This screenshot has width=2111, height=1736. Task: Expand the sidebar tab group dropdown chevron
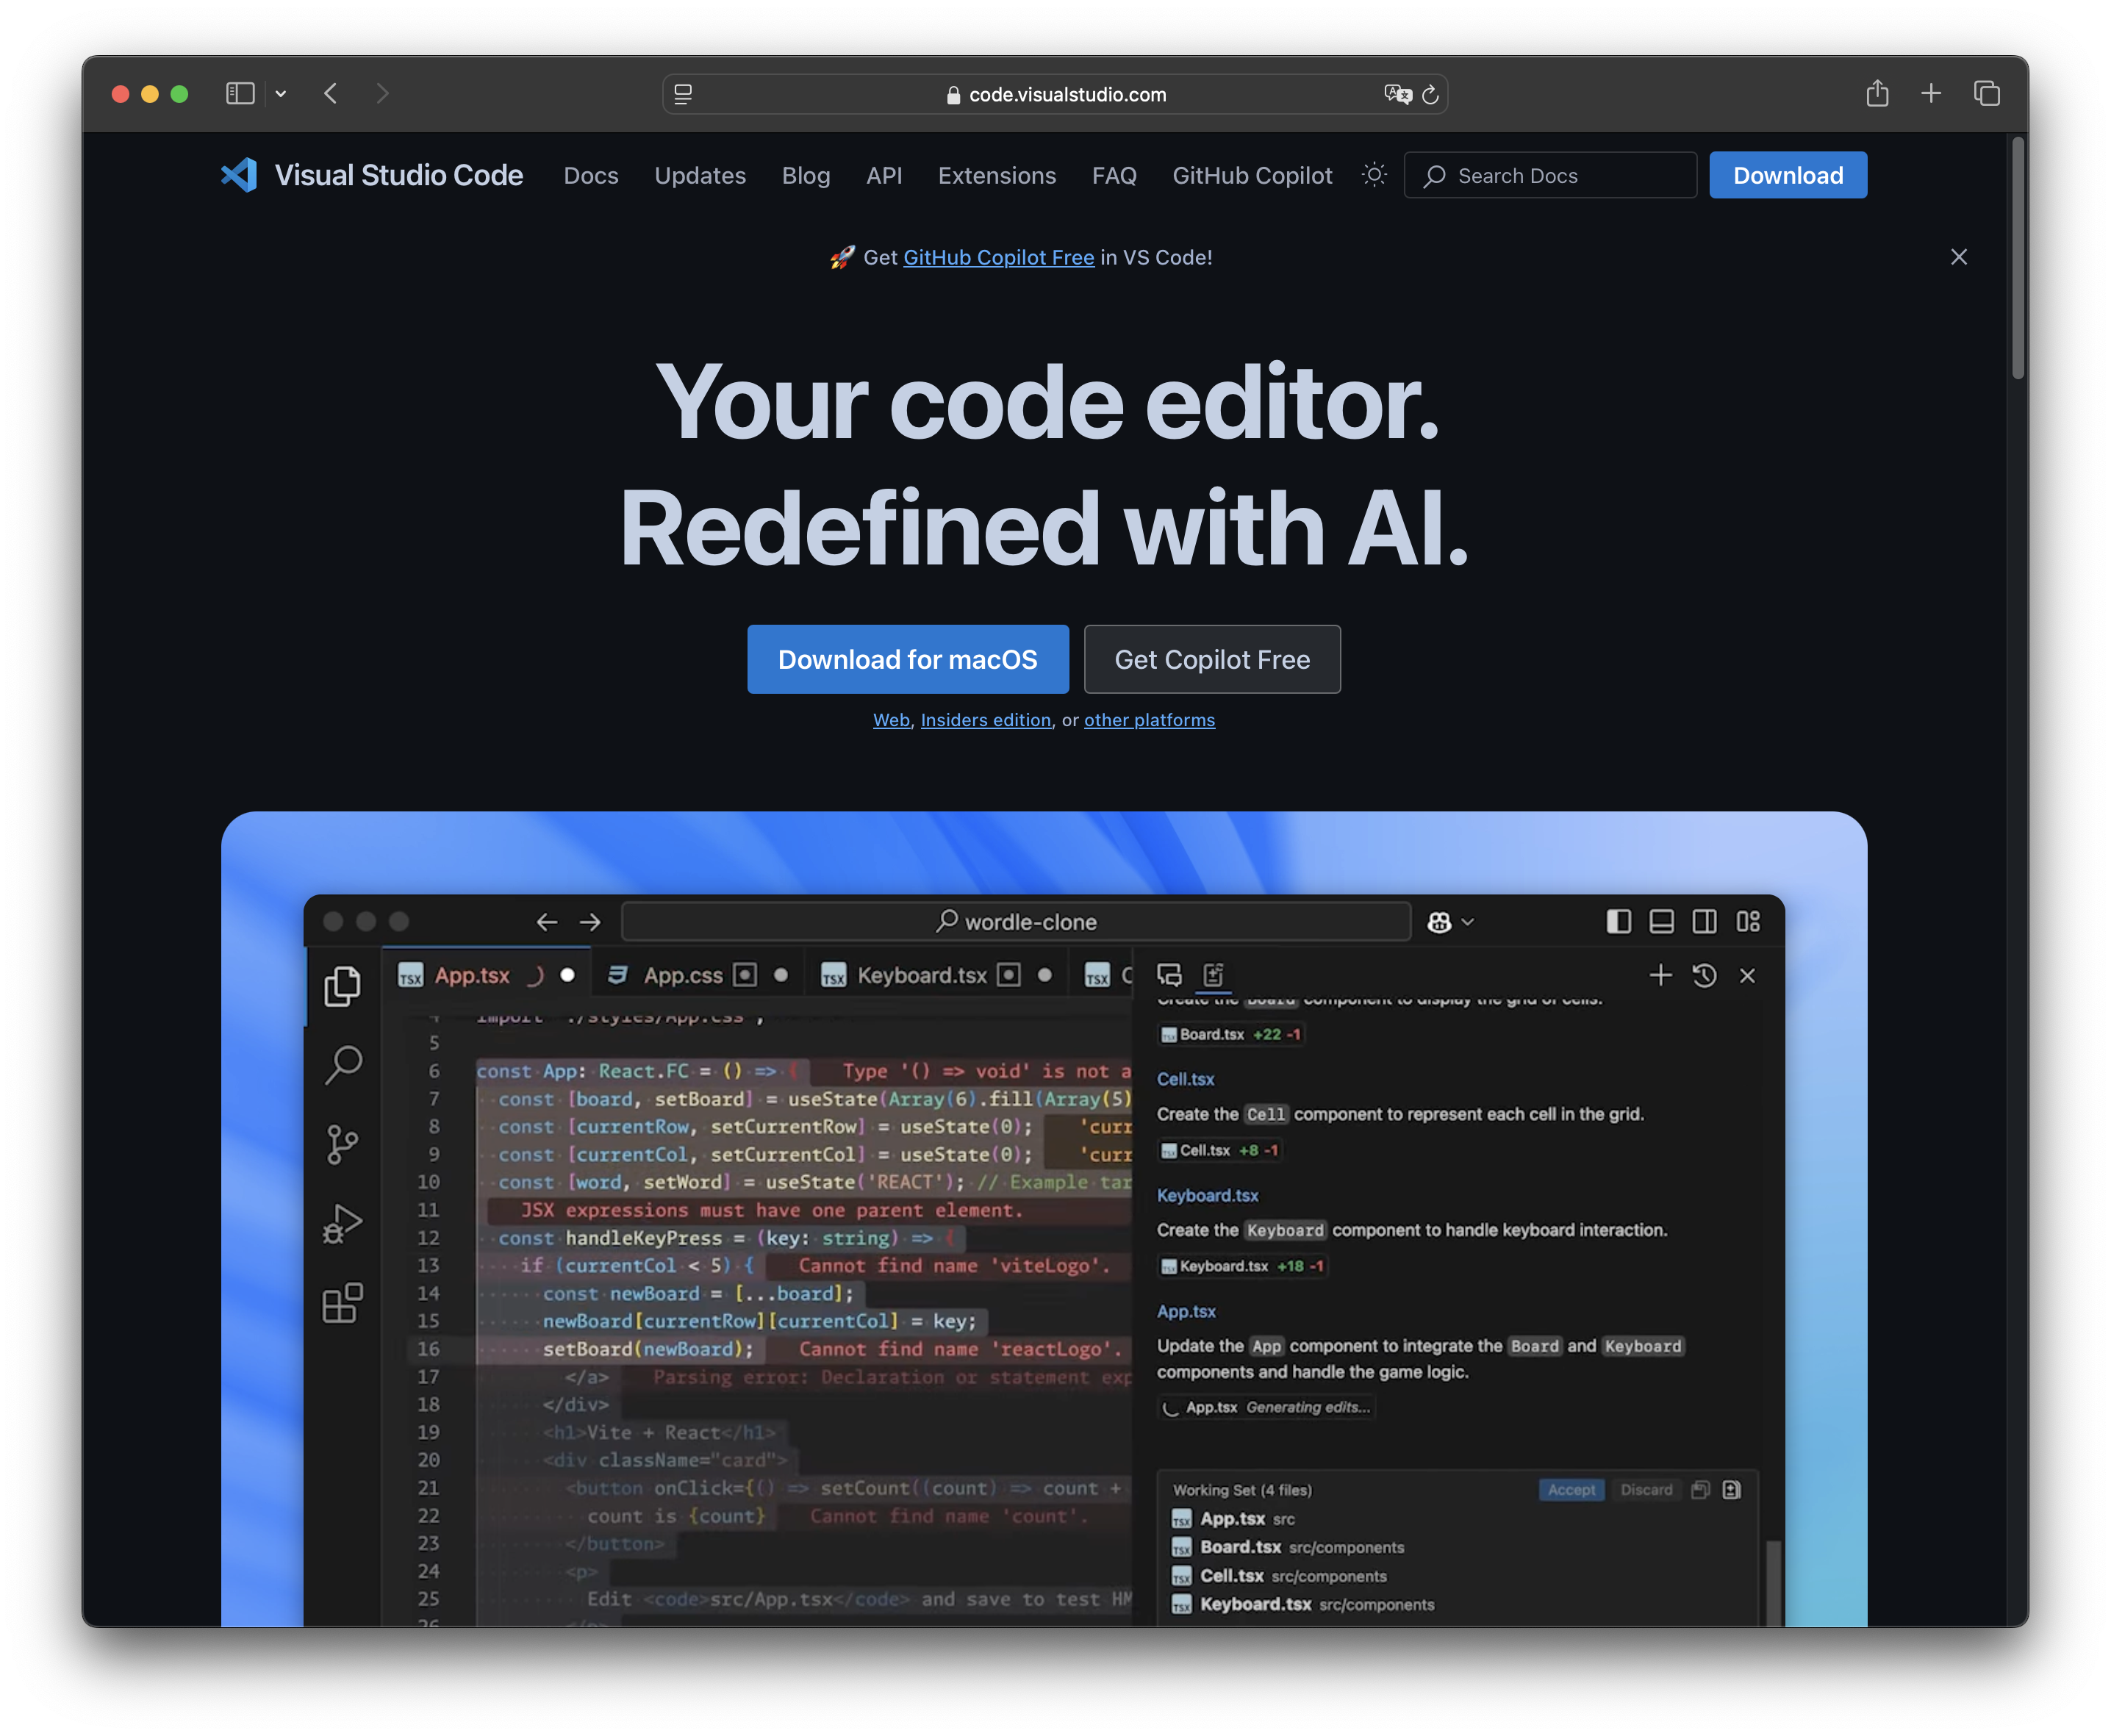point(281,94)
